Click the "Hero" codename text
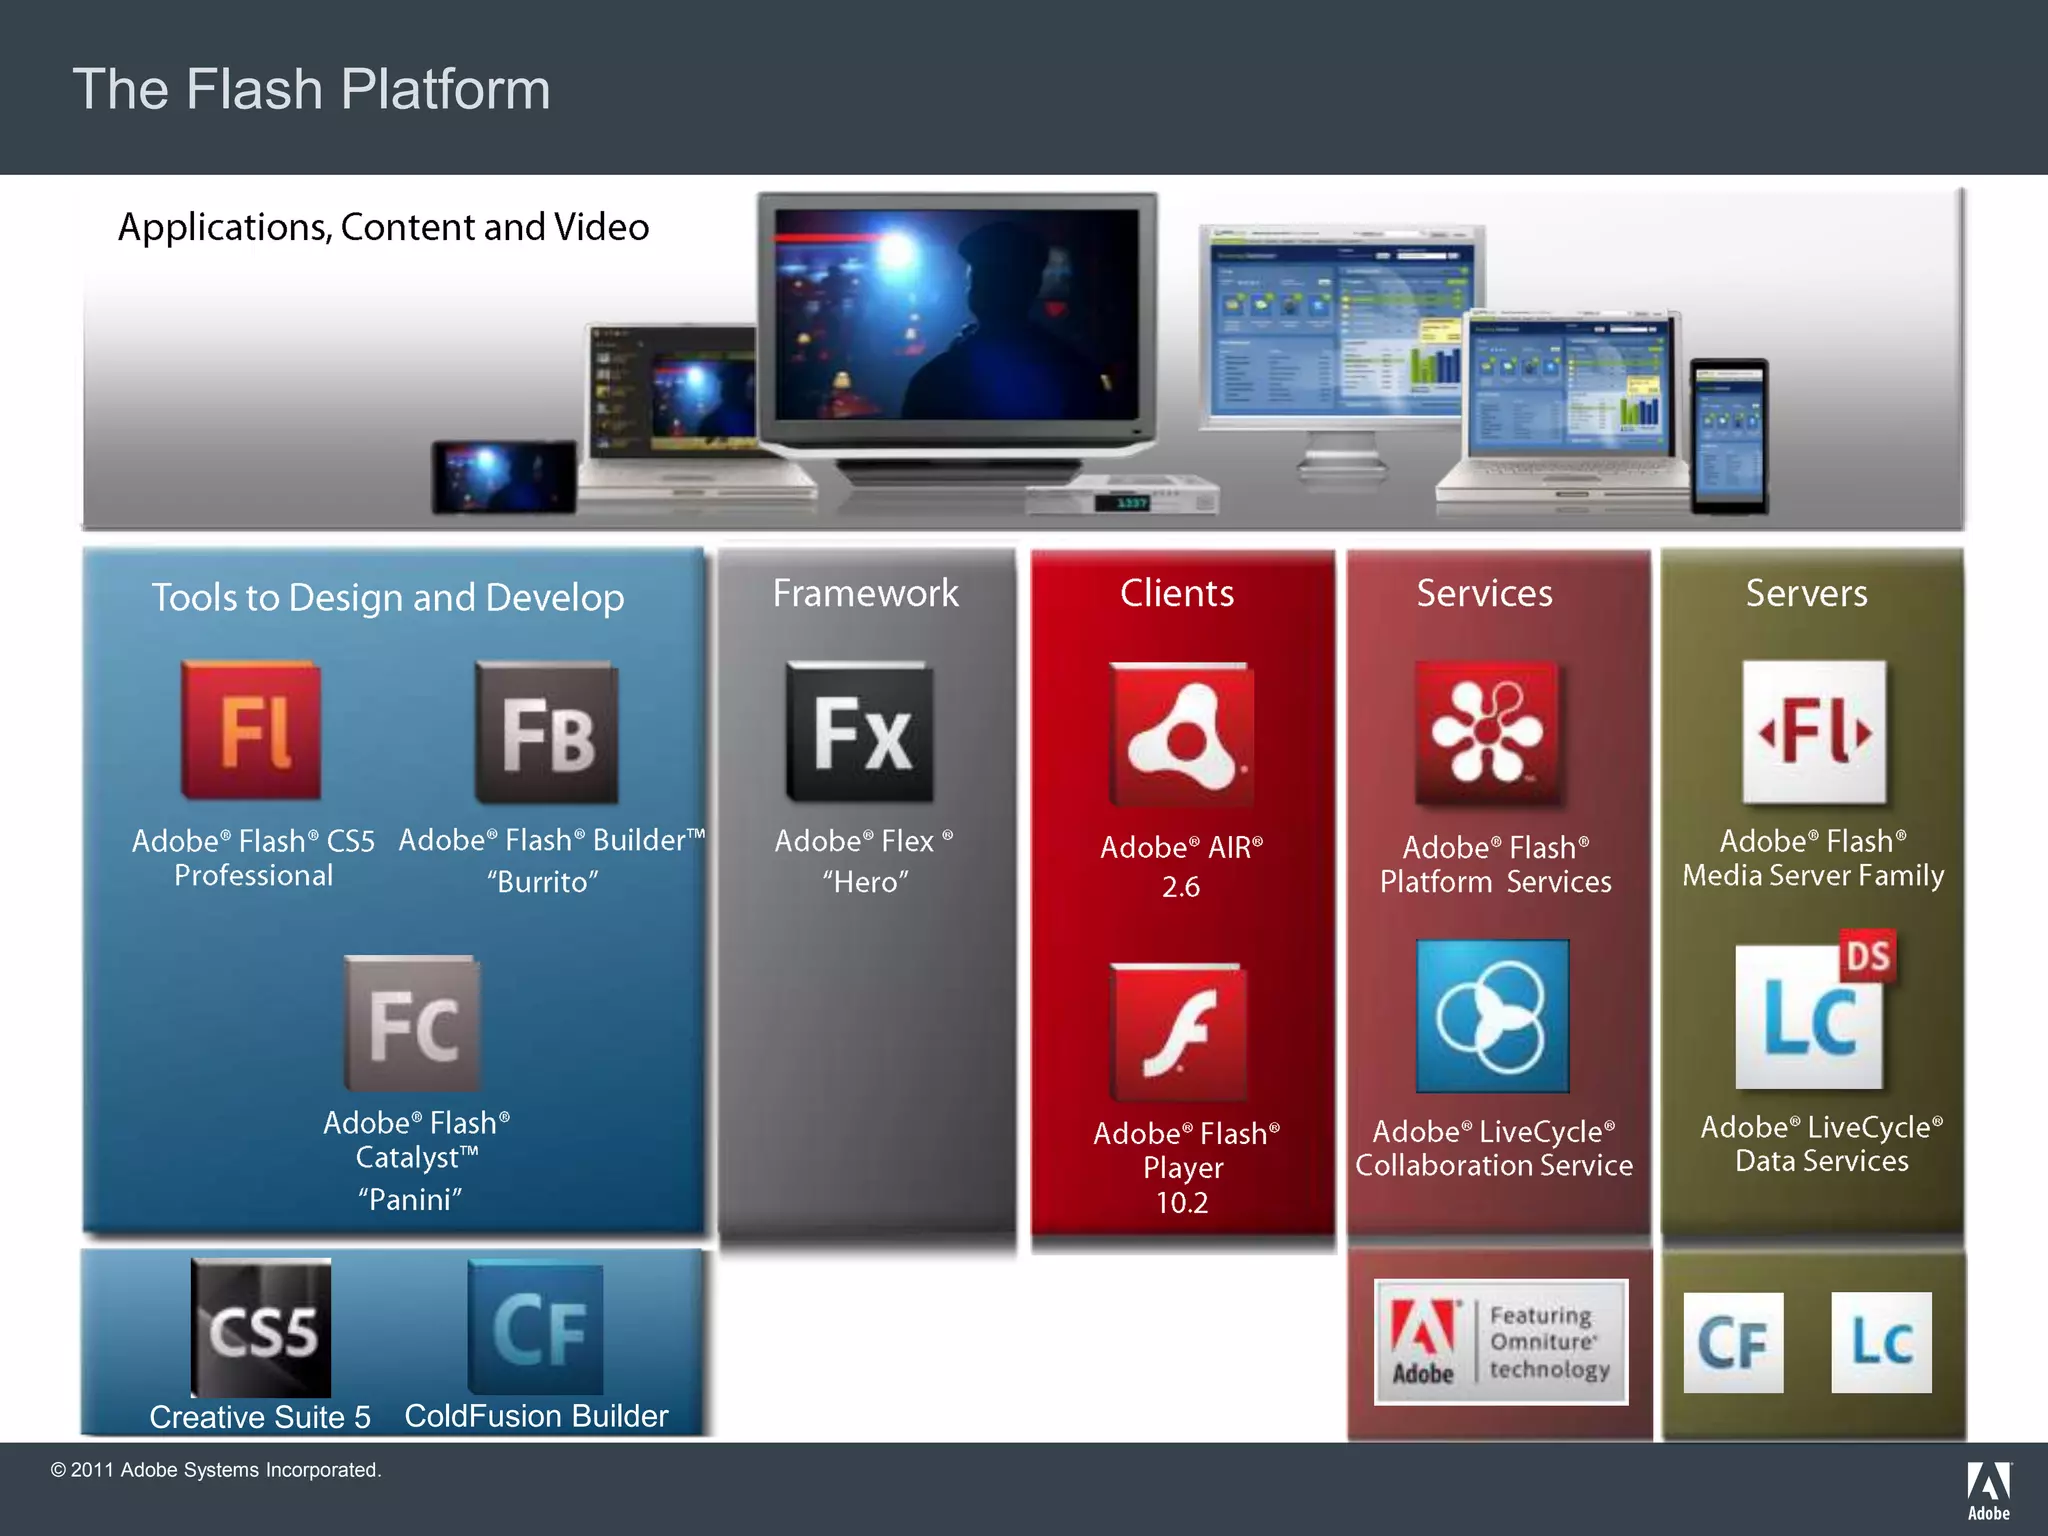2048x1536 pixels. (865, 882)
